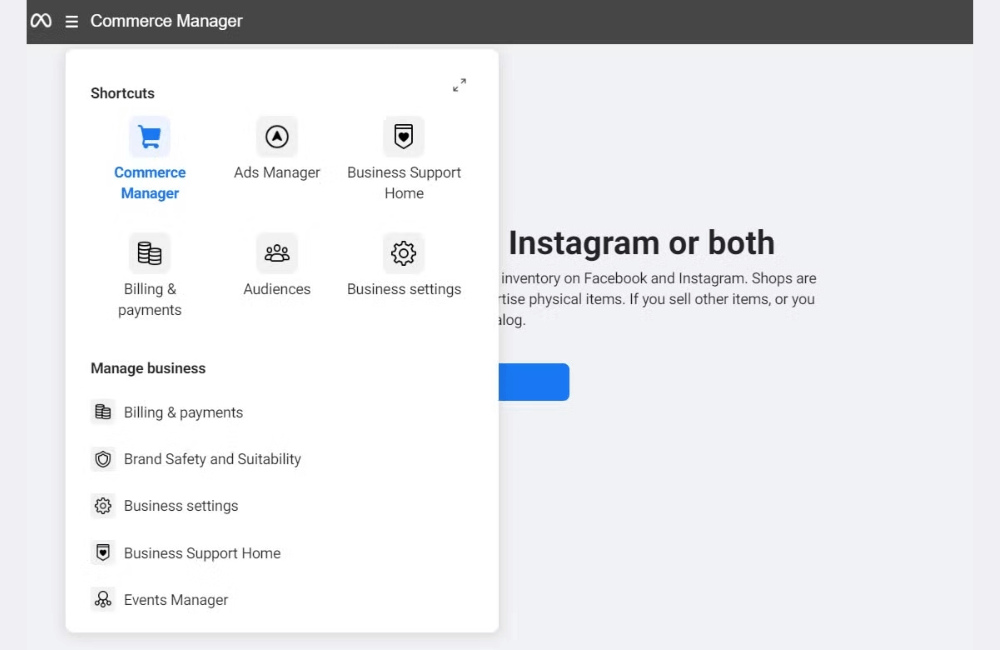Toggle the hamburger menu icon
Screen dimensions: 1000x650
coord(72,21)
